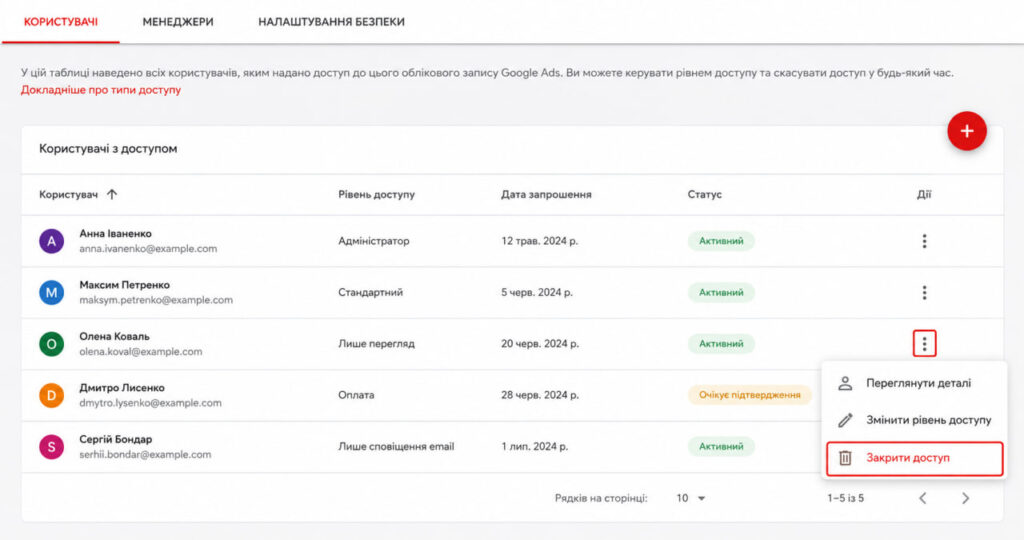
Task: Click Користувач column header
Action: pyautogui.click(x=68, y=195)
